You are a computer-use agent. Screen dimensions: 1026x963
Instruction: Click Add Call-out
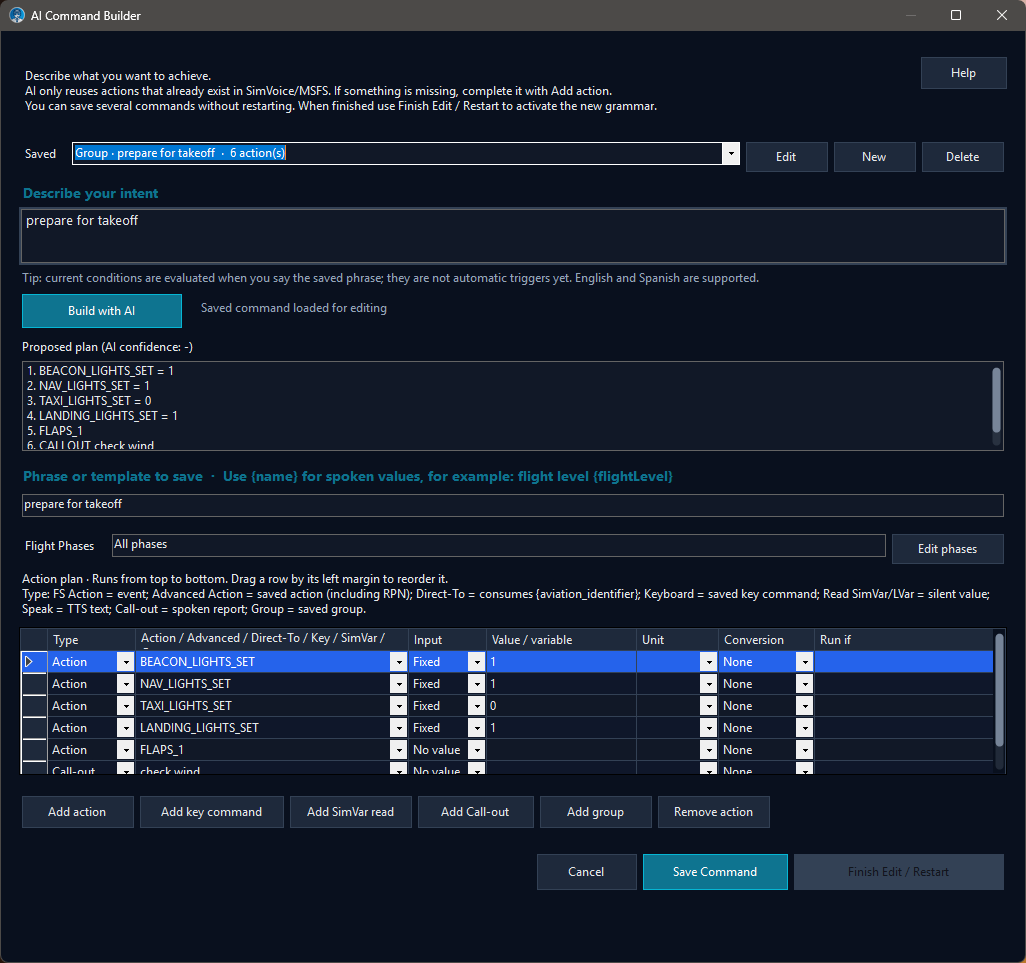point(475,812)
